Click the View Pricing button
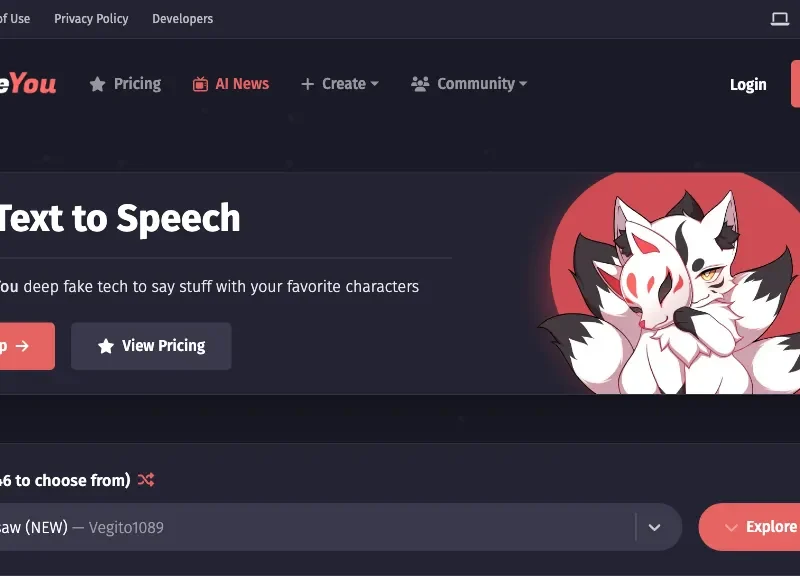This screenshot has width=800, height=576. click(151, 346)
